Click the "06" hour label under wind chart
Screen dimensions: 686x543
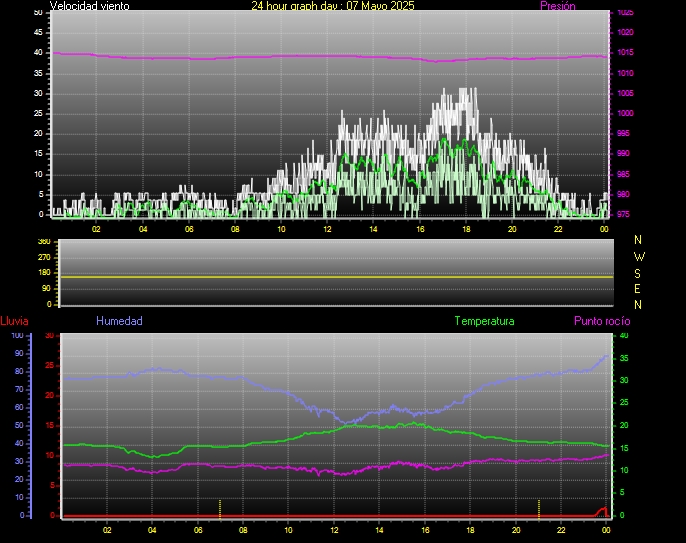189,229
